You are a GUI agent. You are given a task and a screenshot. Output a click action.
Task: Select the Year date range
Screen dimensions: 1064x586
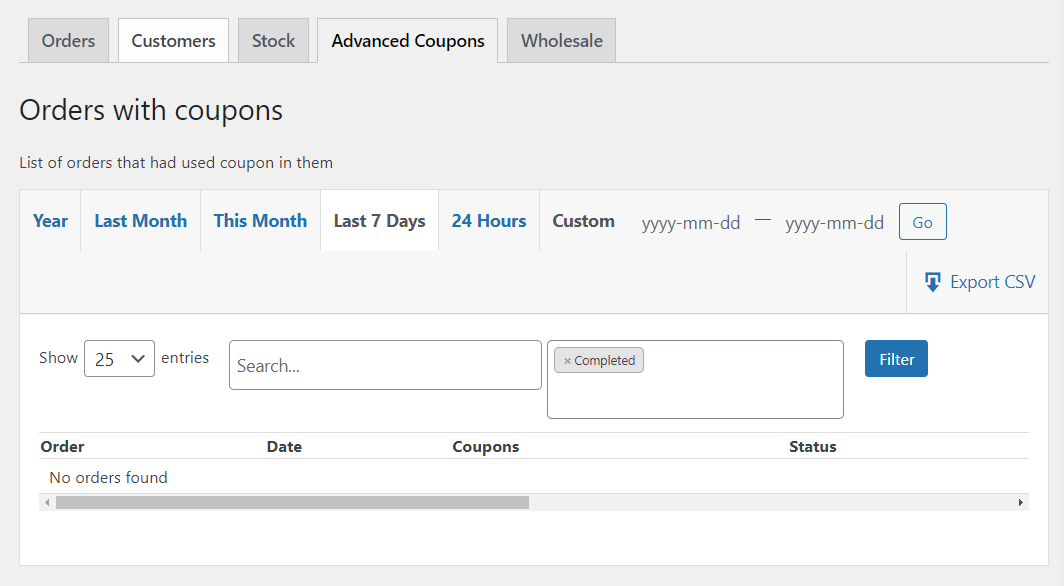(50, 221)
